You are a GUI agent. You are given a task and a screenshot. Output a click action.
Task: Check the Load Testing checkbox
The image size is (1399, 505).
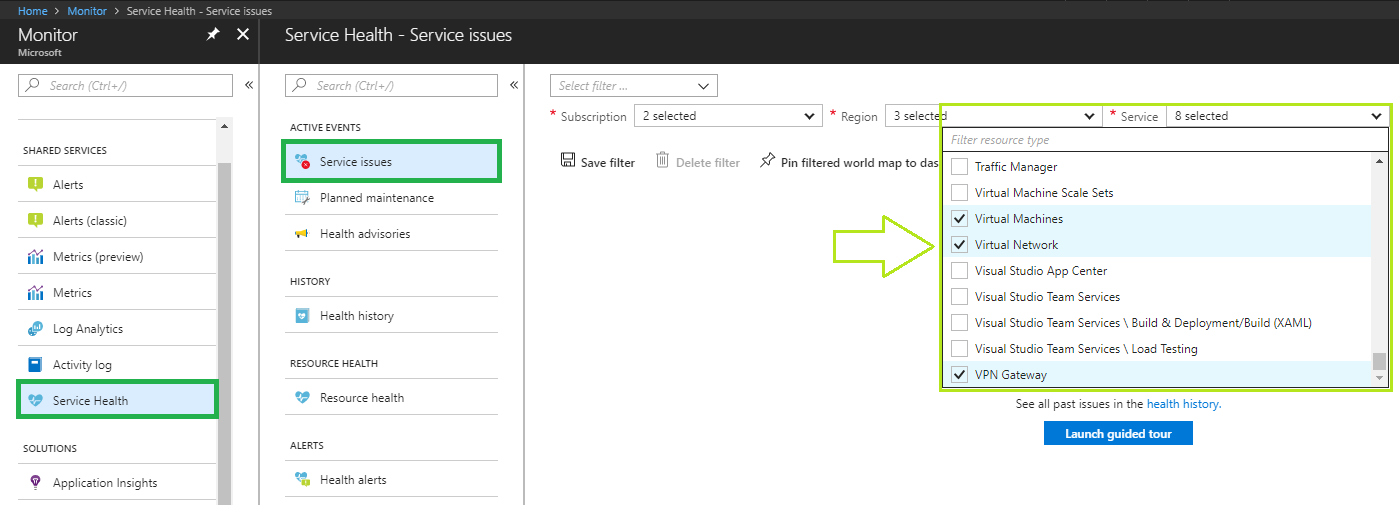(x=959, y=349)
